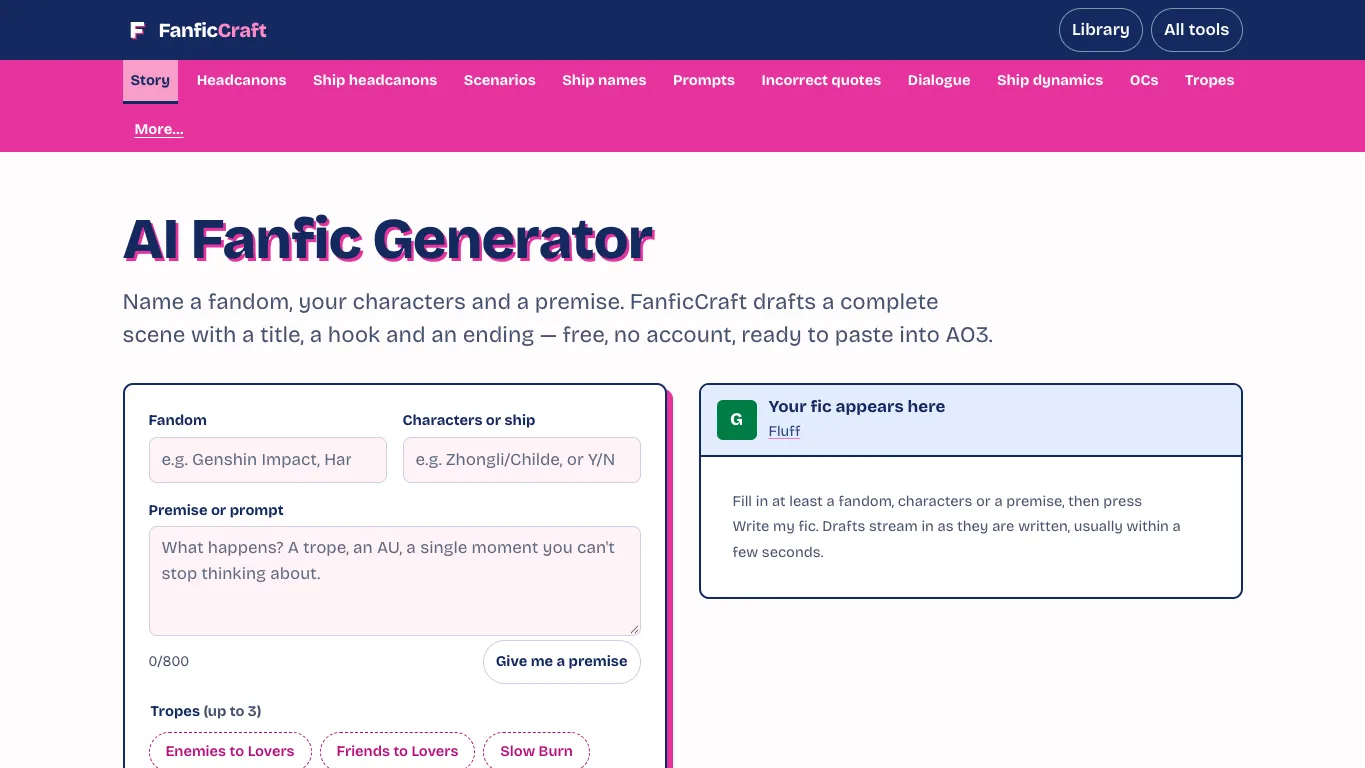Click Give me a premise button
Viewport: 1365px width, 768px height.
pos(561,661)
